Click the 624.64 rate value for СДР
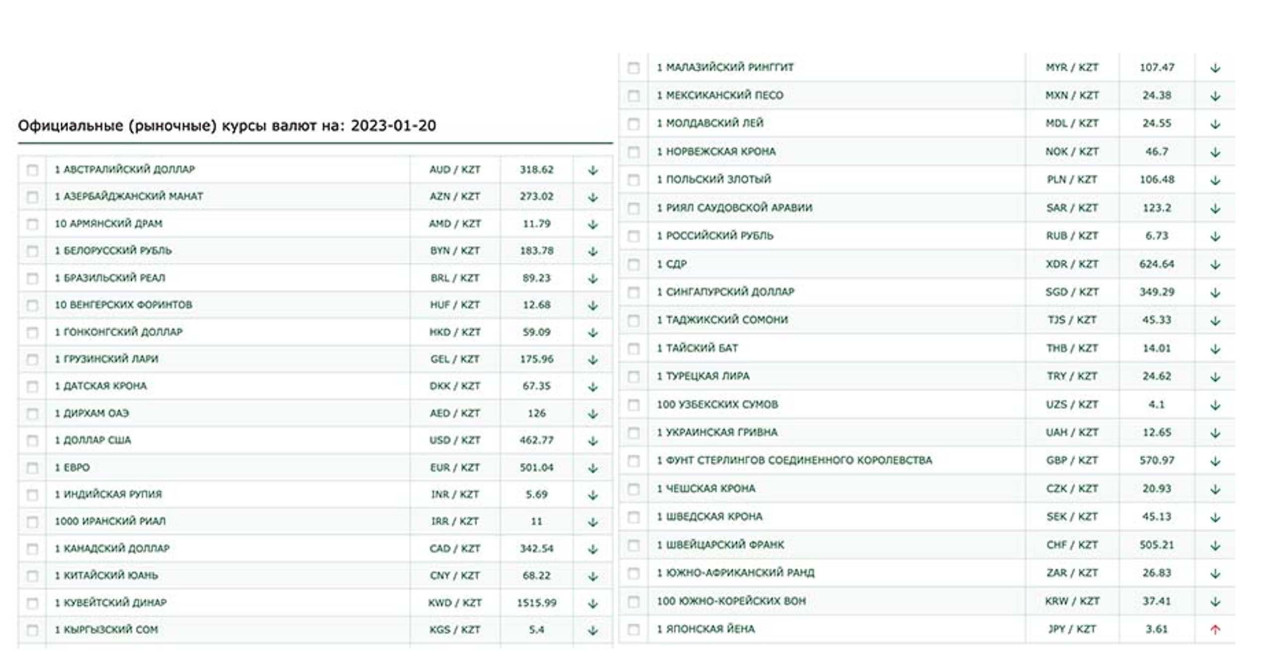This screenshot has width=1280, height=660. coord(1156,265)
